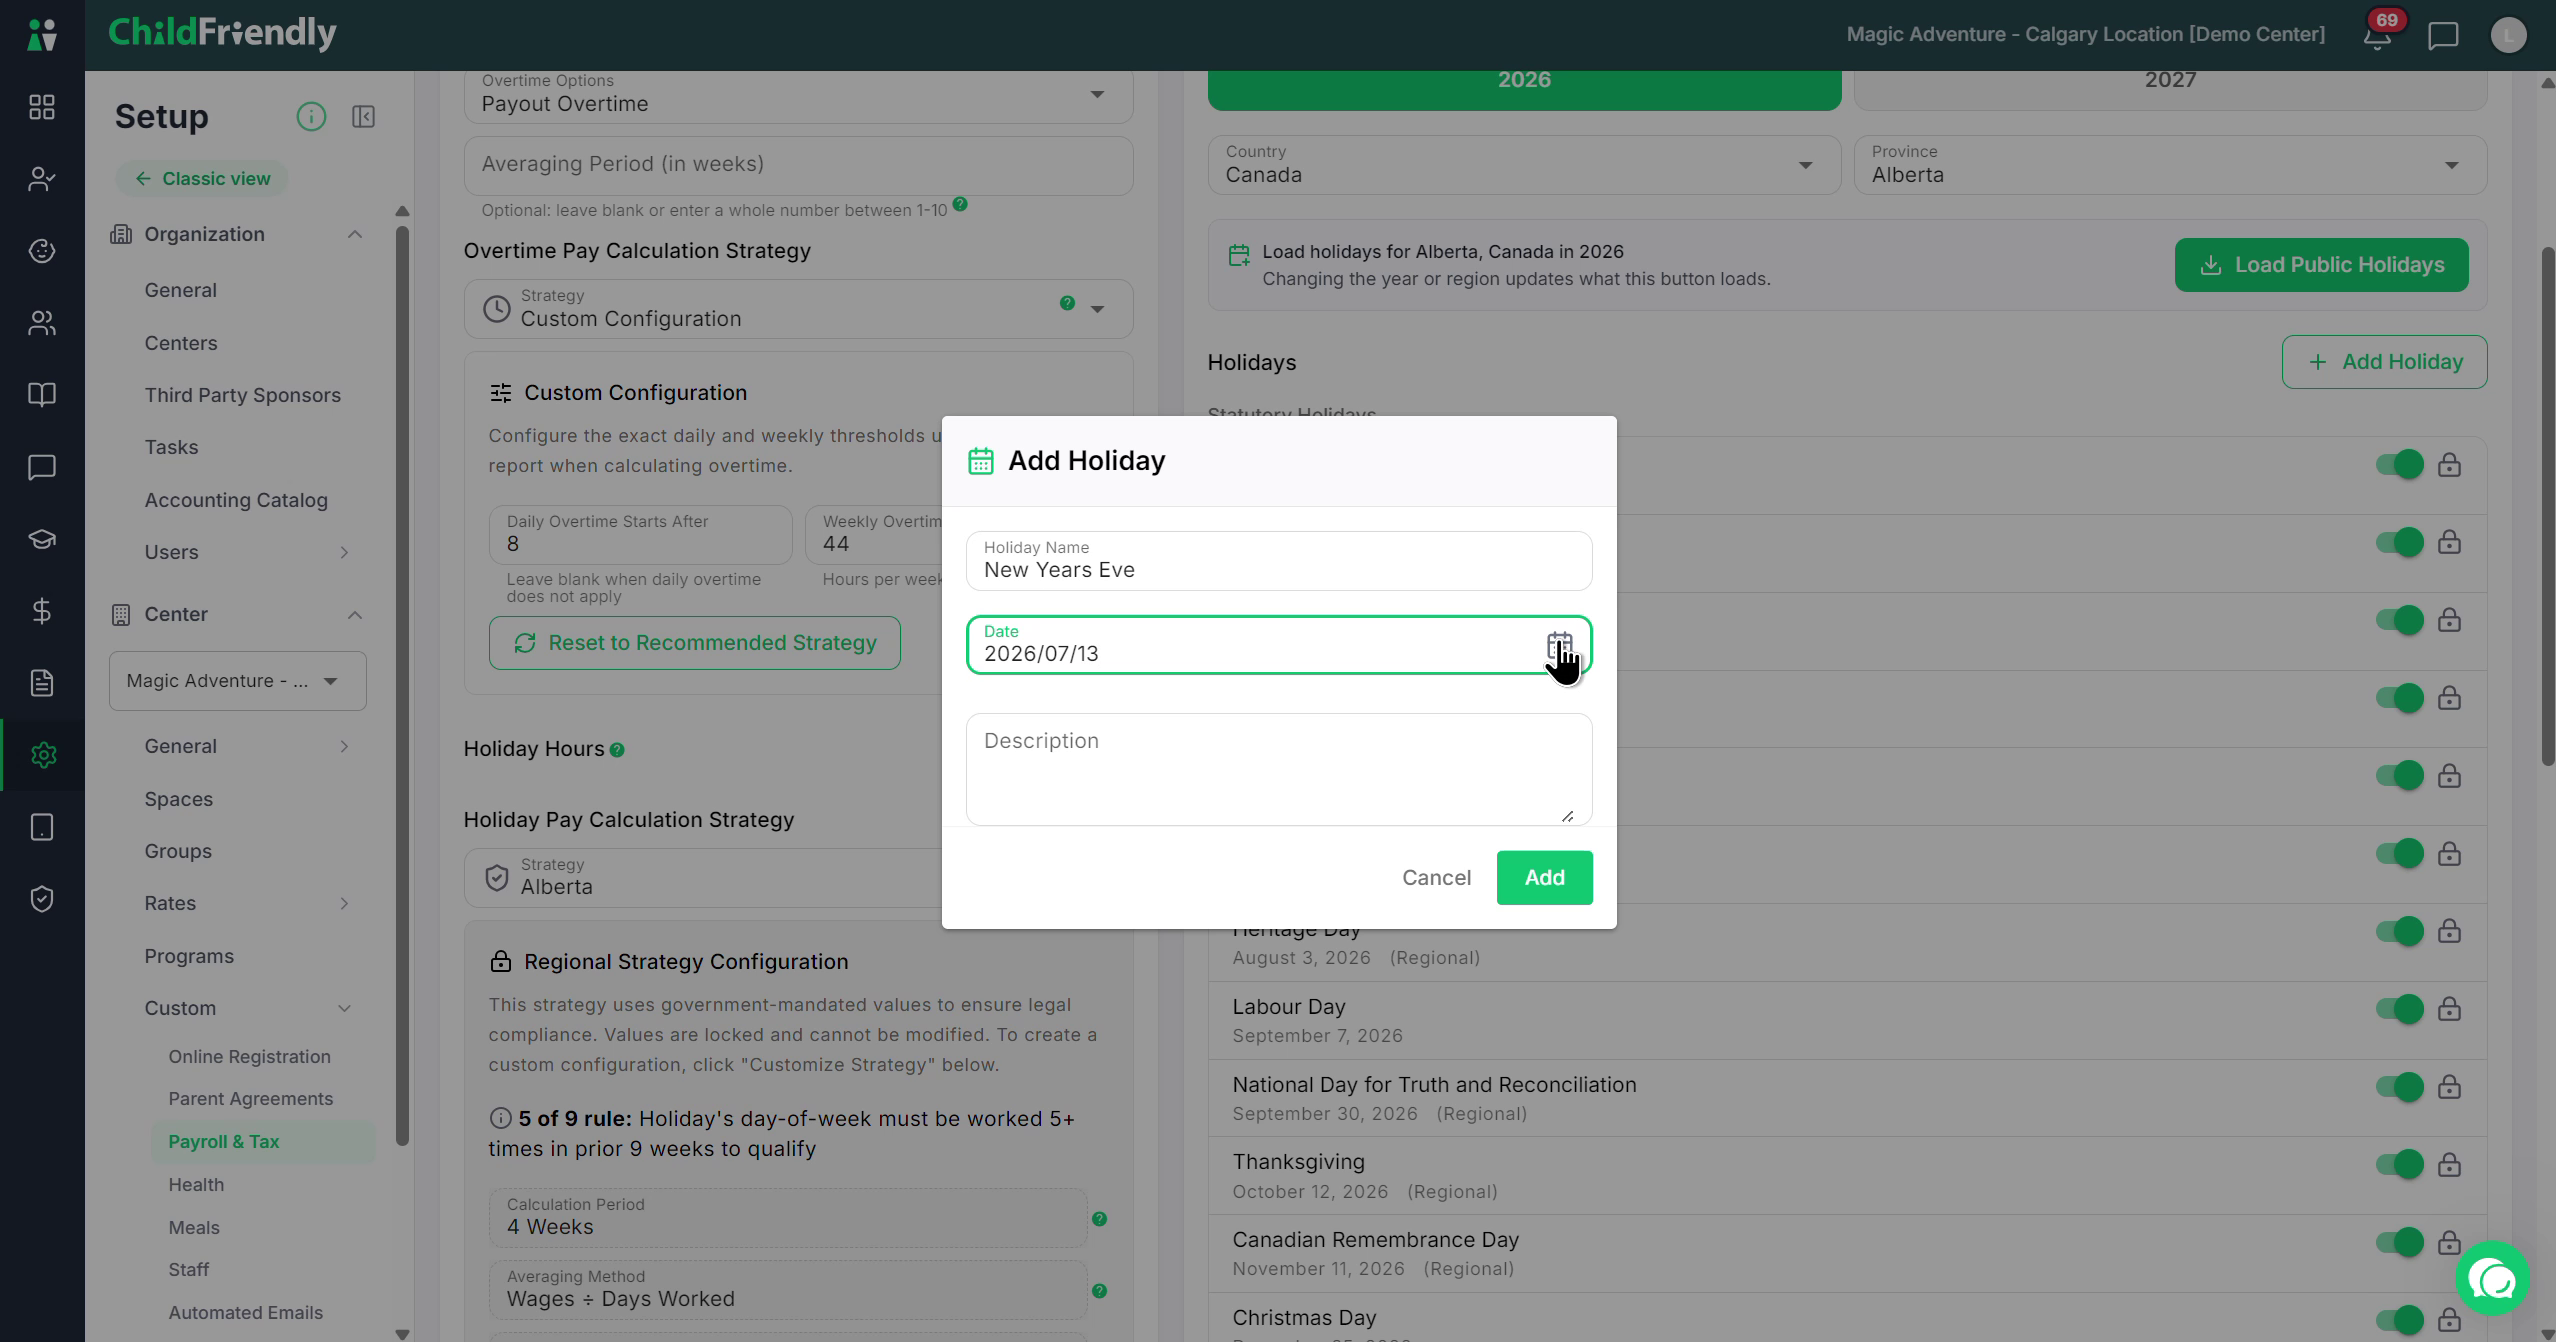Click the Add button in dialog
This screenshot has height=1342, width=2556.
coord(1544,878)
